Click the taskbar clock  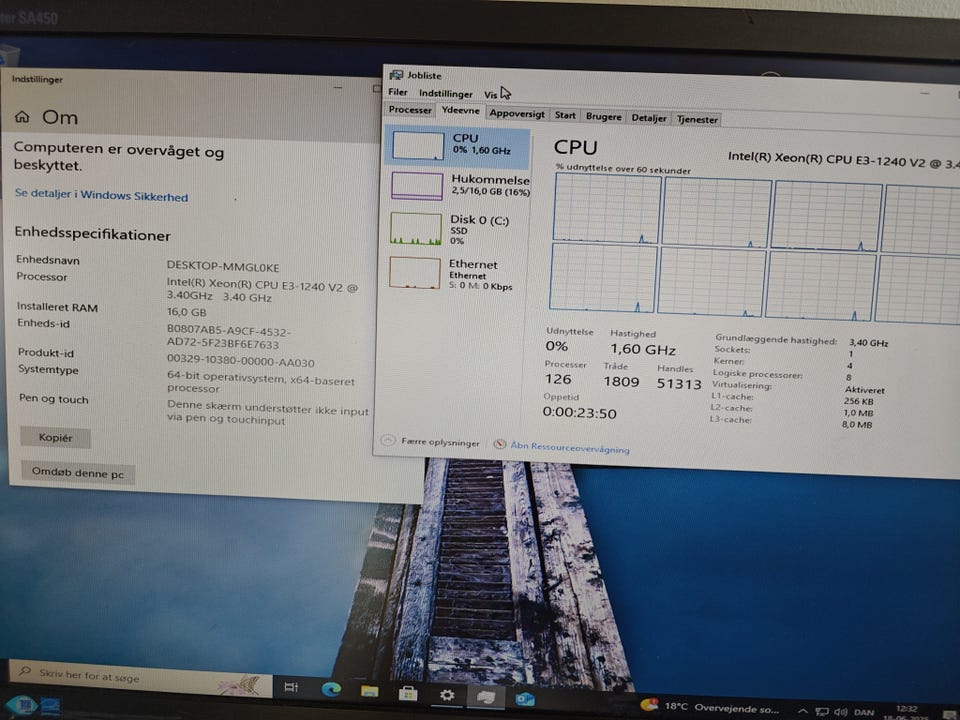[x=906, y=711]
